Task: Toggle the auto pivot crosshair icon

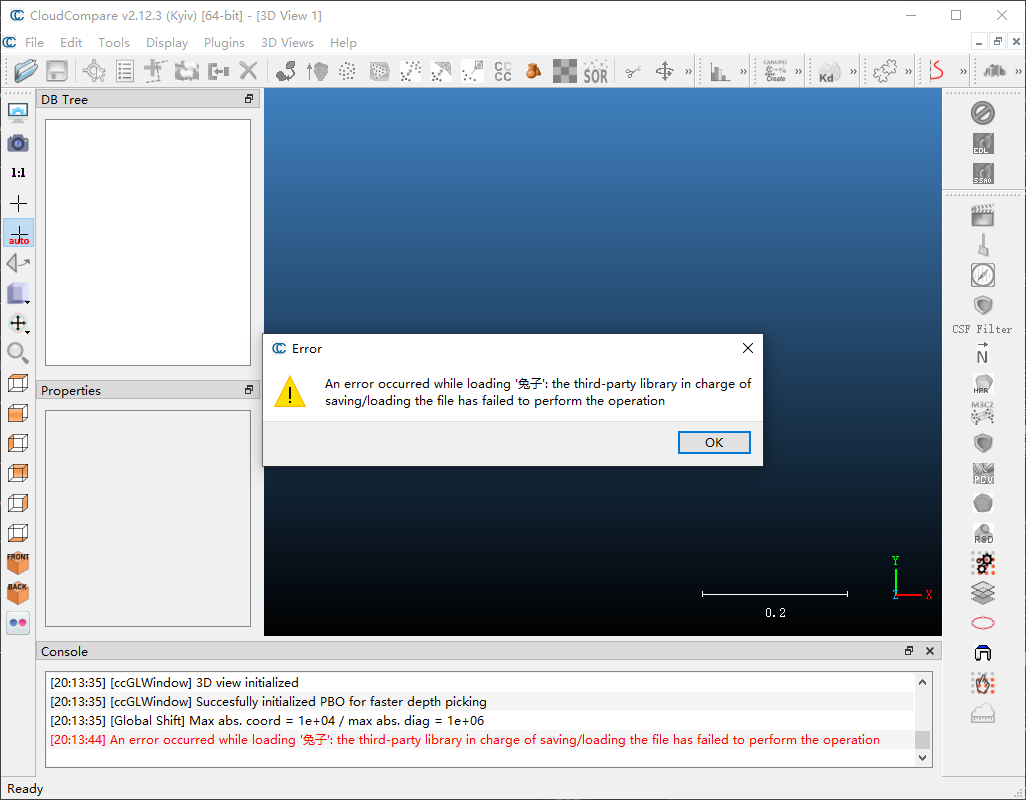Action: (18, 234)
